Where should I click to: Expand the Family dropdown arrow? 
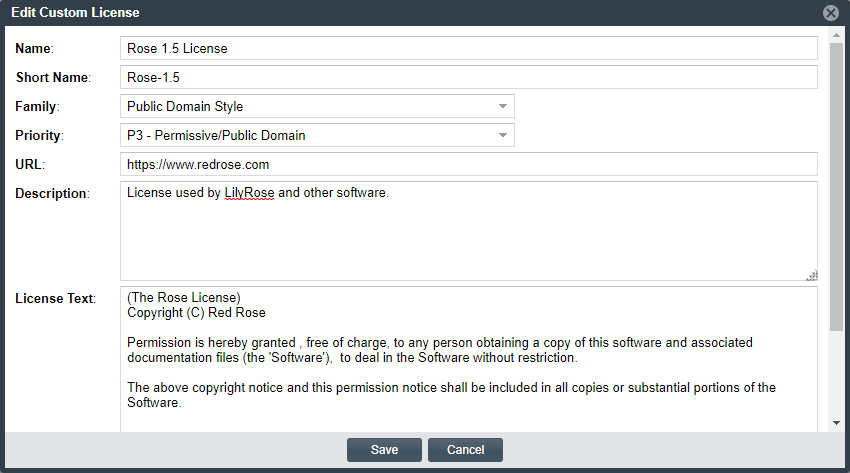(502, 106)
